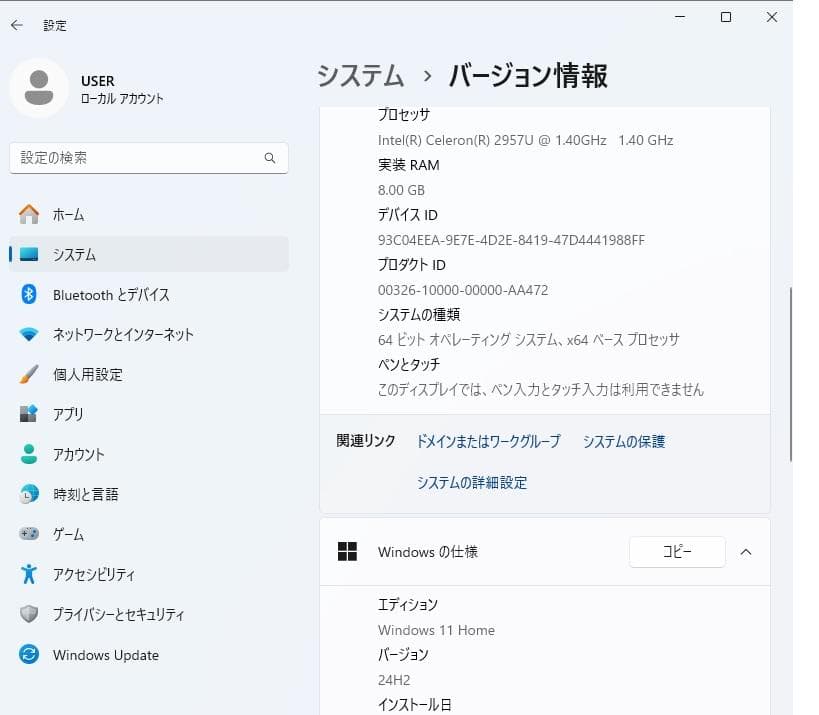Image resolution: width=819 pixels, height=715 pixels.
Task: Click the コピー button for Windows specifications
Action: point(677,551)
